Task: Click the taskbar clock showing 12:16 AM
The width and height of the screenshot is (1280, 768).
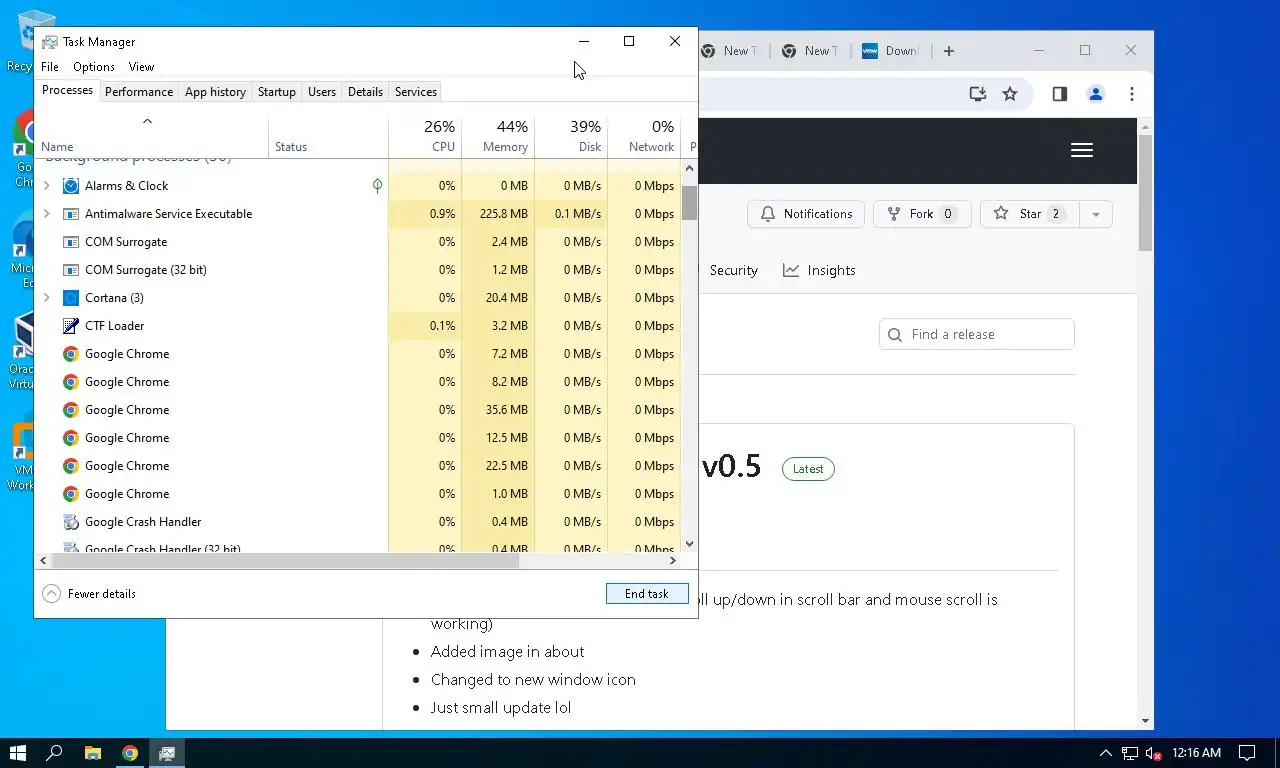Action: click(1197, 753)
